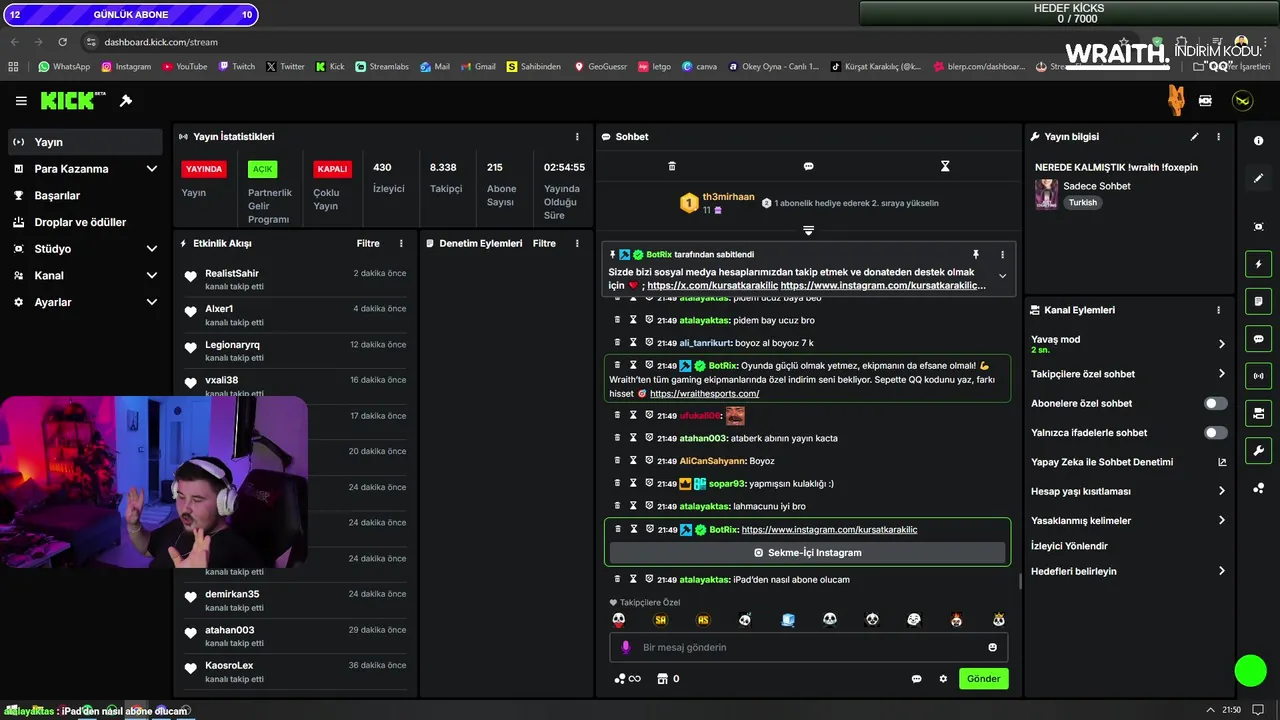1280x720 pixels.
Task: Open the wraithesports.com link in chat
Action: [x=704, y=394]
